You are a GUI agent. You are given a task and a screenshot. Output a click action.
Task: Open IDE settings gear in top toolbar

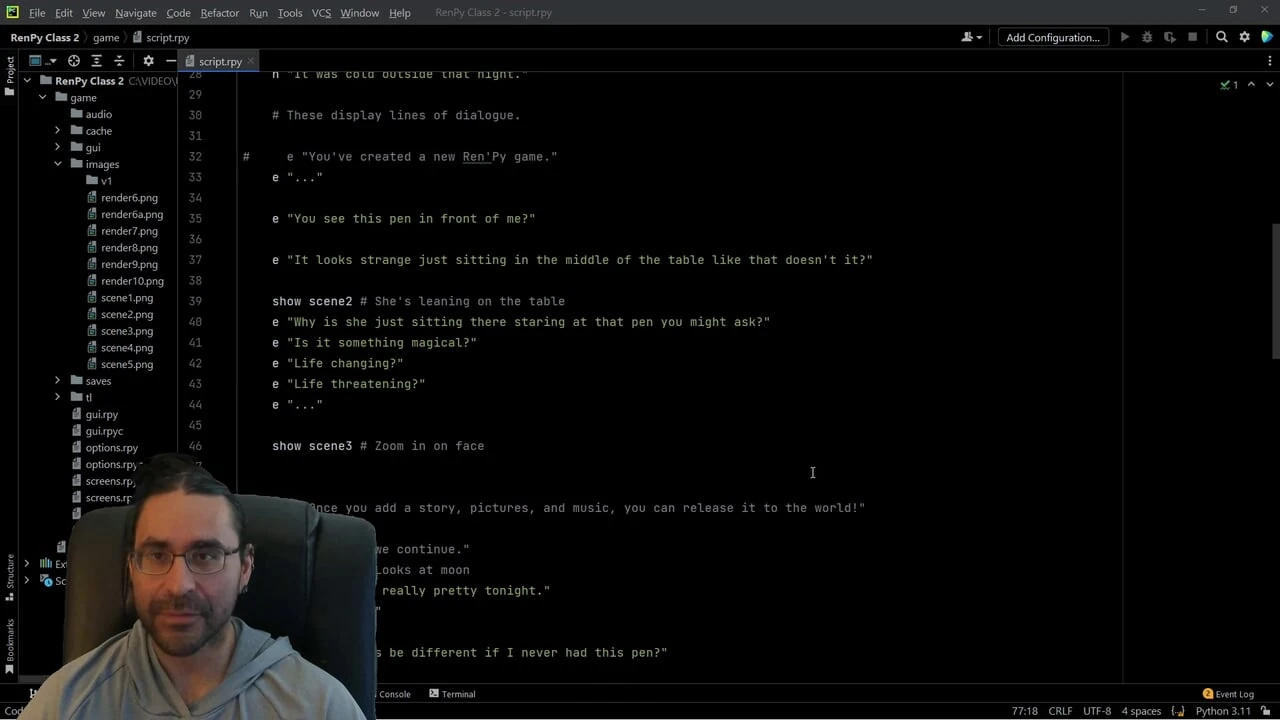point(1244,37)
